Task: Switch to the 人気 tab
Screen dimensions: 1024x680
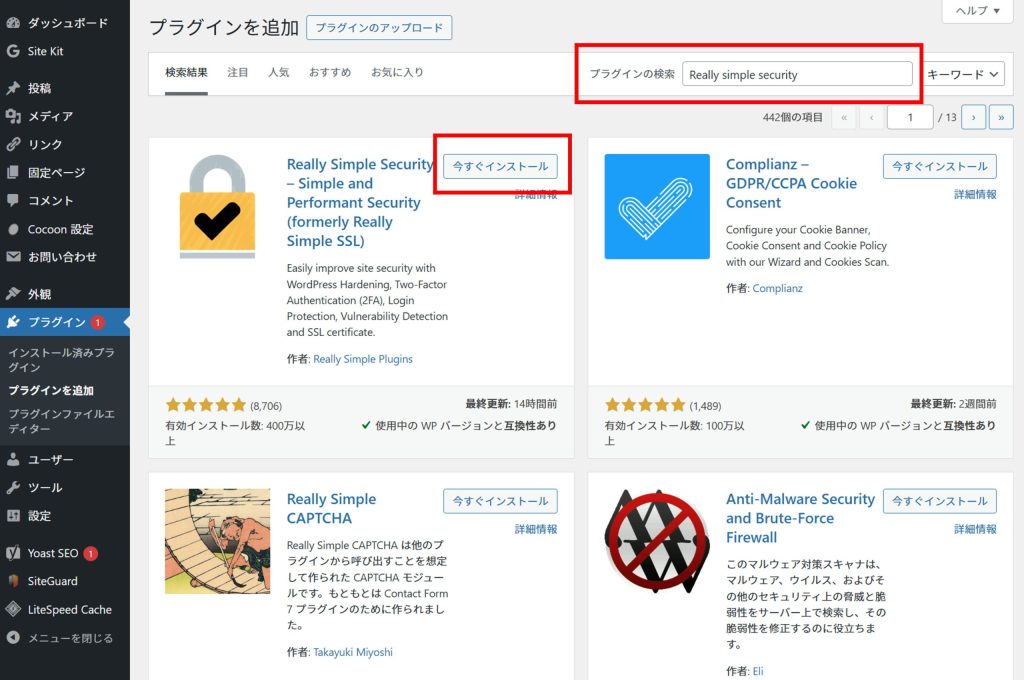Action: (x=278, y=72)
